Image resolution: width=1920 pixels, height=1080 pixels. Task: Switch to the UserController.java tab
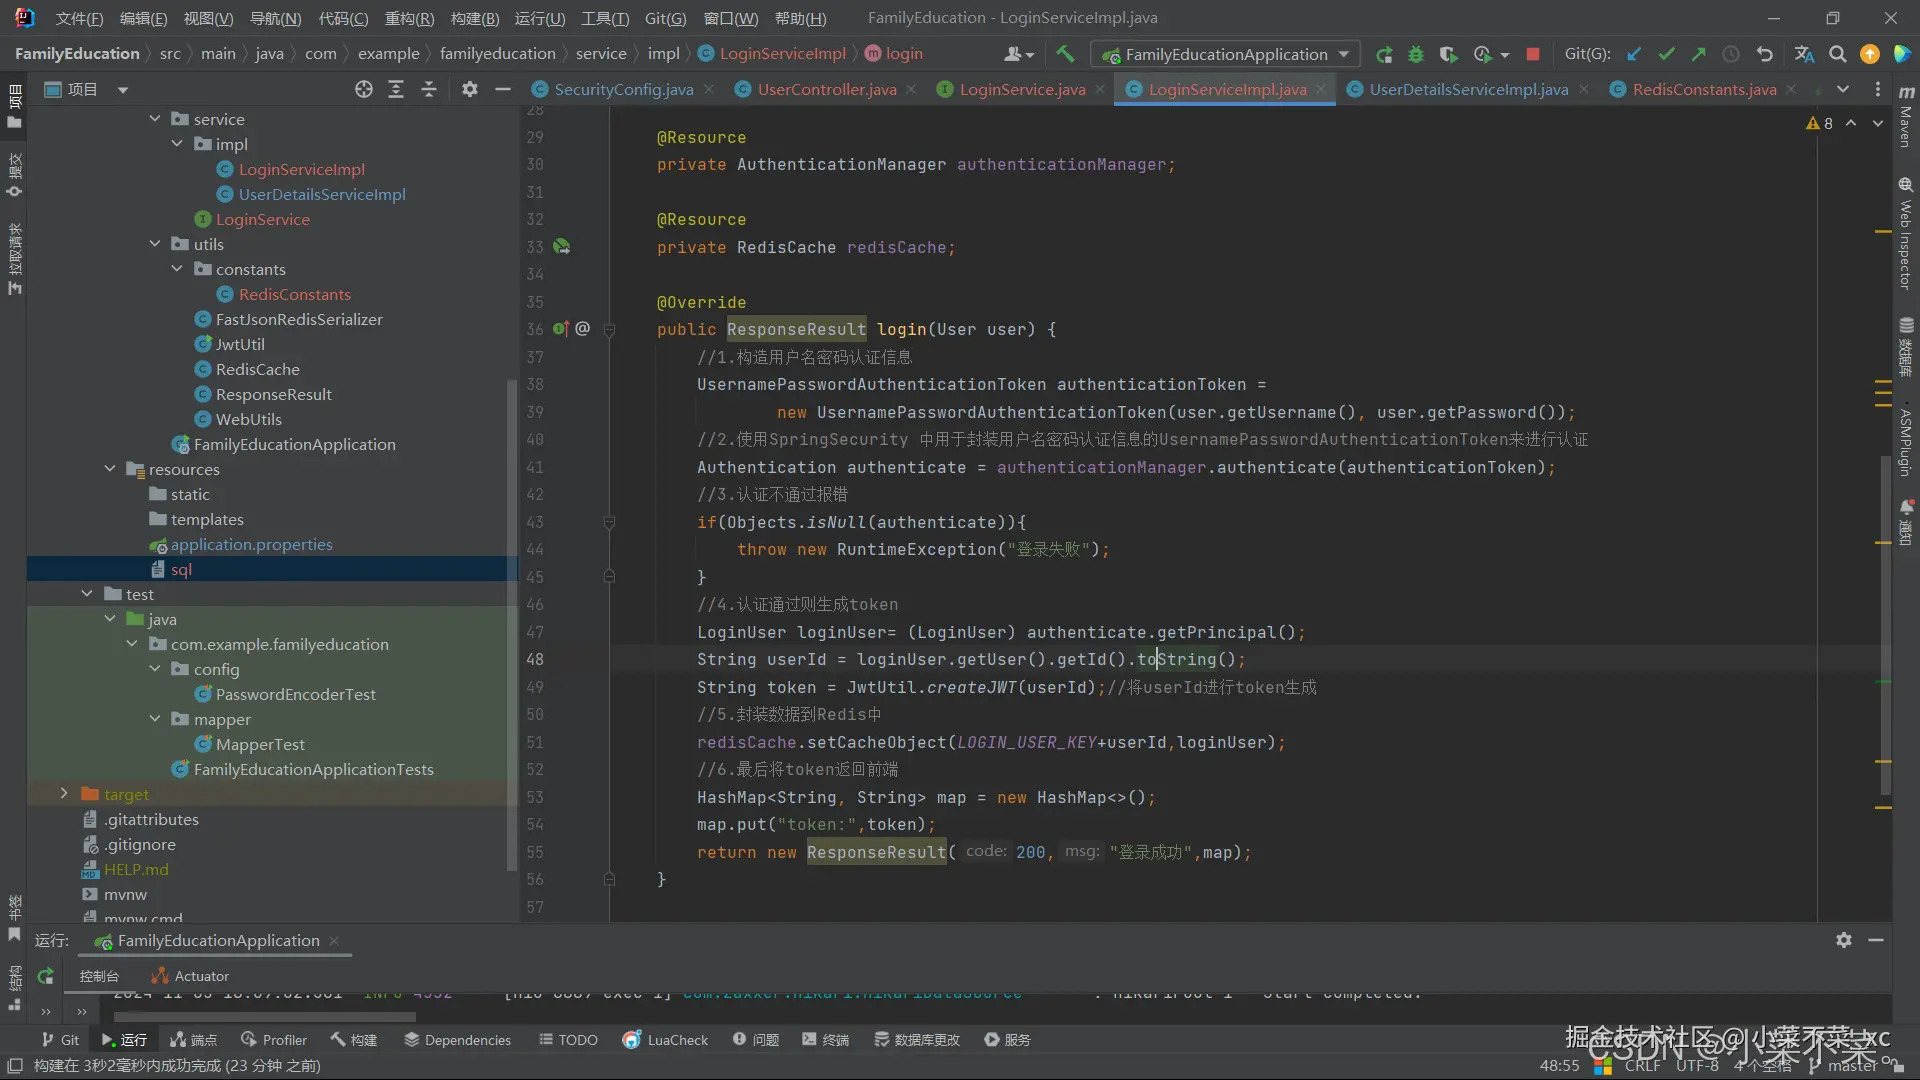pyautogui.click(x=826, y=89)
